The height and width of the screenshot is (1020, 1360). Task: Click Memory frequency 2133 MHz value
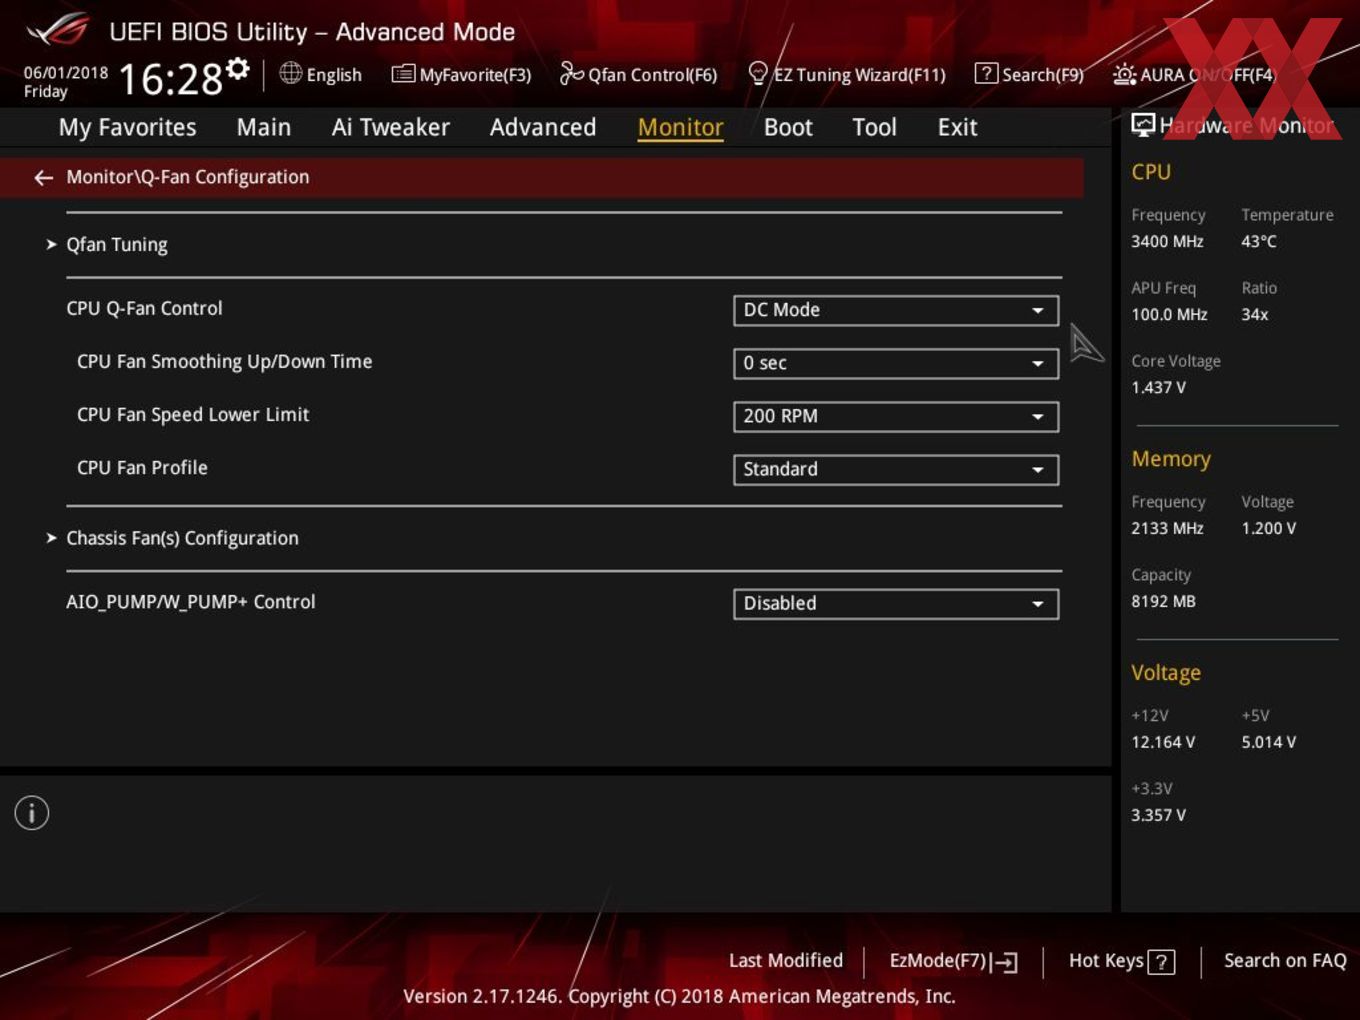tap(1167, 528)
